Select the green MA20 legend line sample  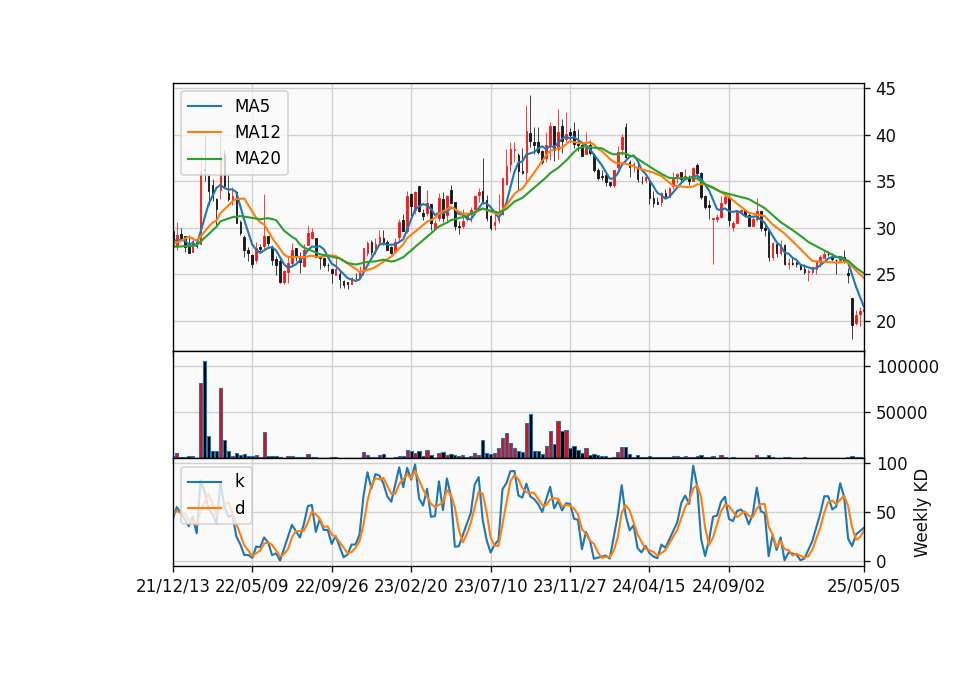point(204,158)
